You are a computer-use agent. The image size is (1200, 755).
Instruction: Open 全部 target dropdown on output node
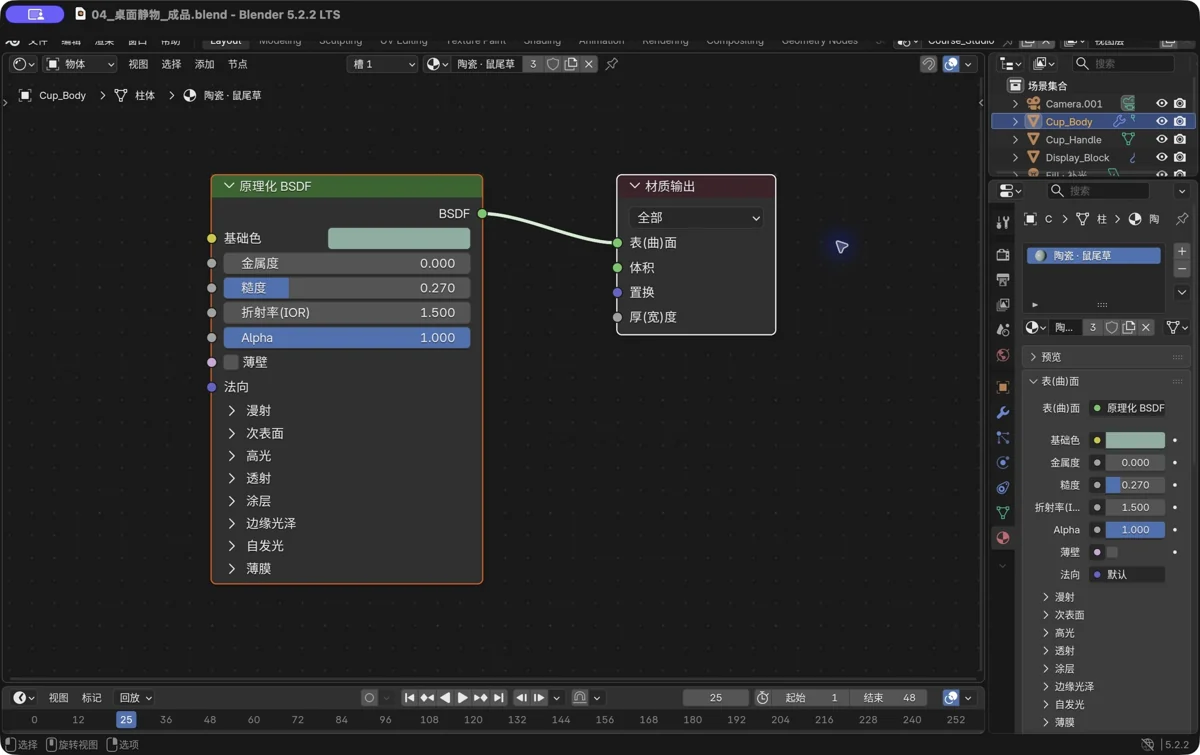pos(696,217)
